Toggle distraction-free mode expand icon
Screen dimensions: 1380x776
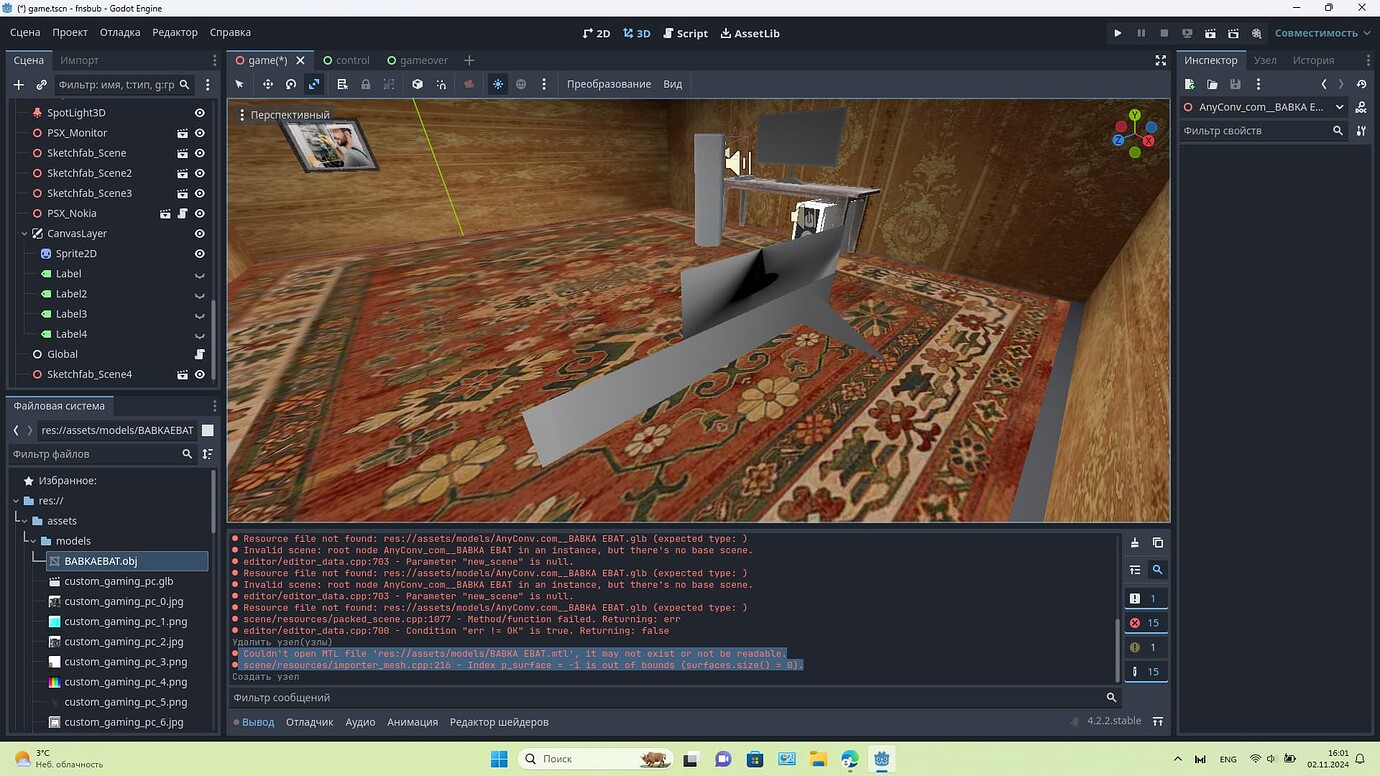click(1161, 60)
